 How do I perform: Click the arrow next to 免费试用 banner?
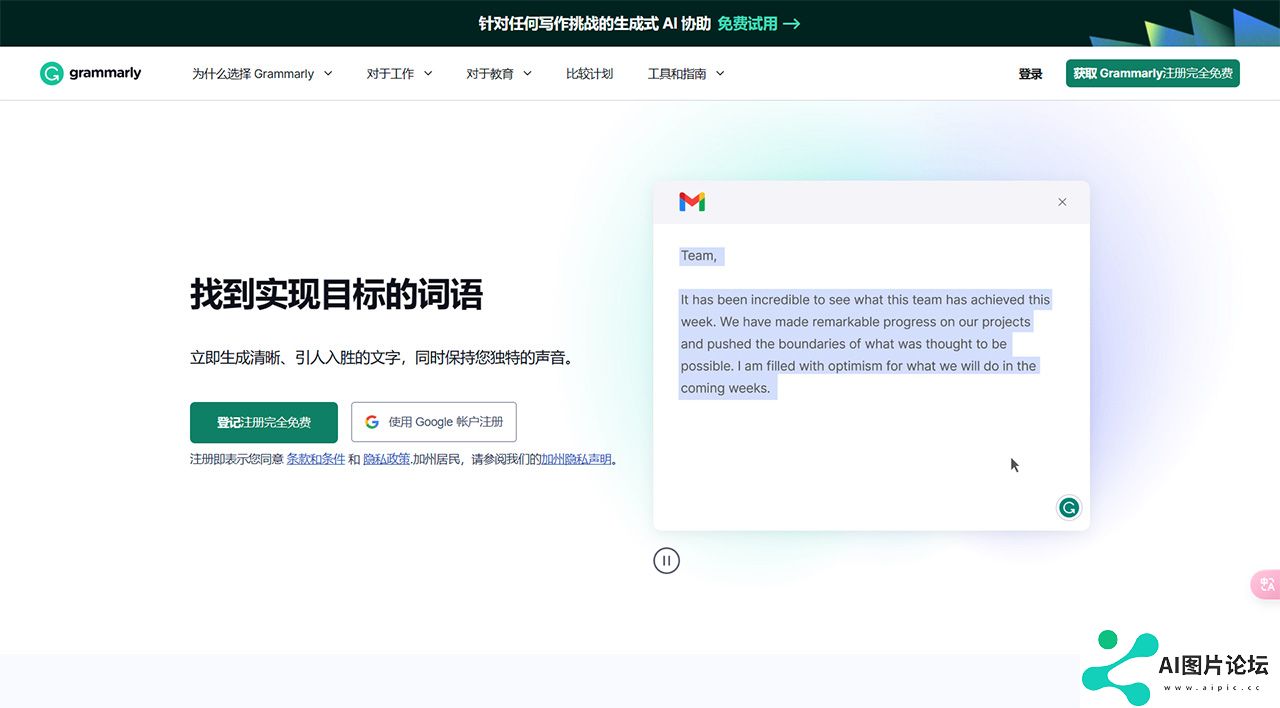coord(791,23)
